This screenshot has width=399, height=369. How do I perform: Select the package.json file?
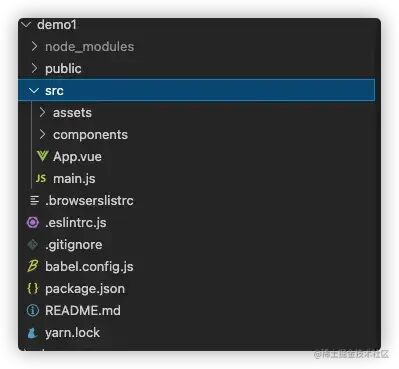[85, 289]
